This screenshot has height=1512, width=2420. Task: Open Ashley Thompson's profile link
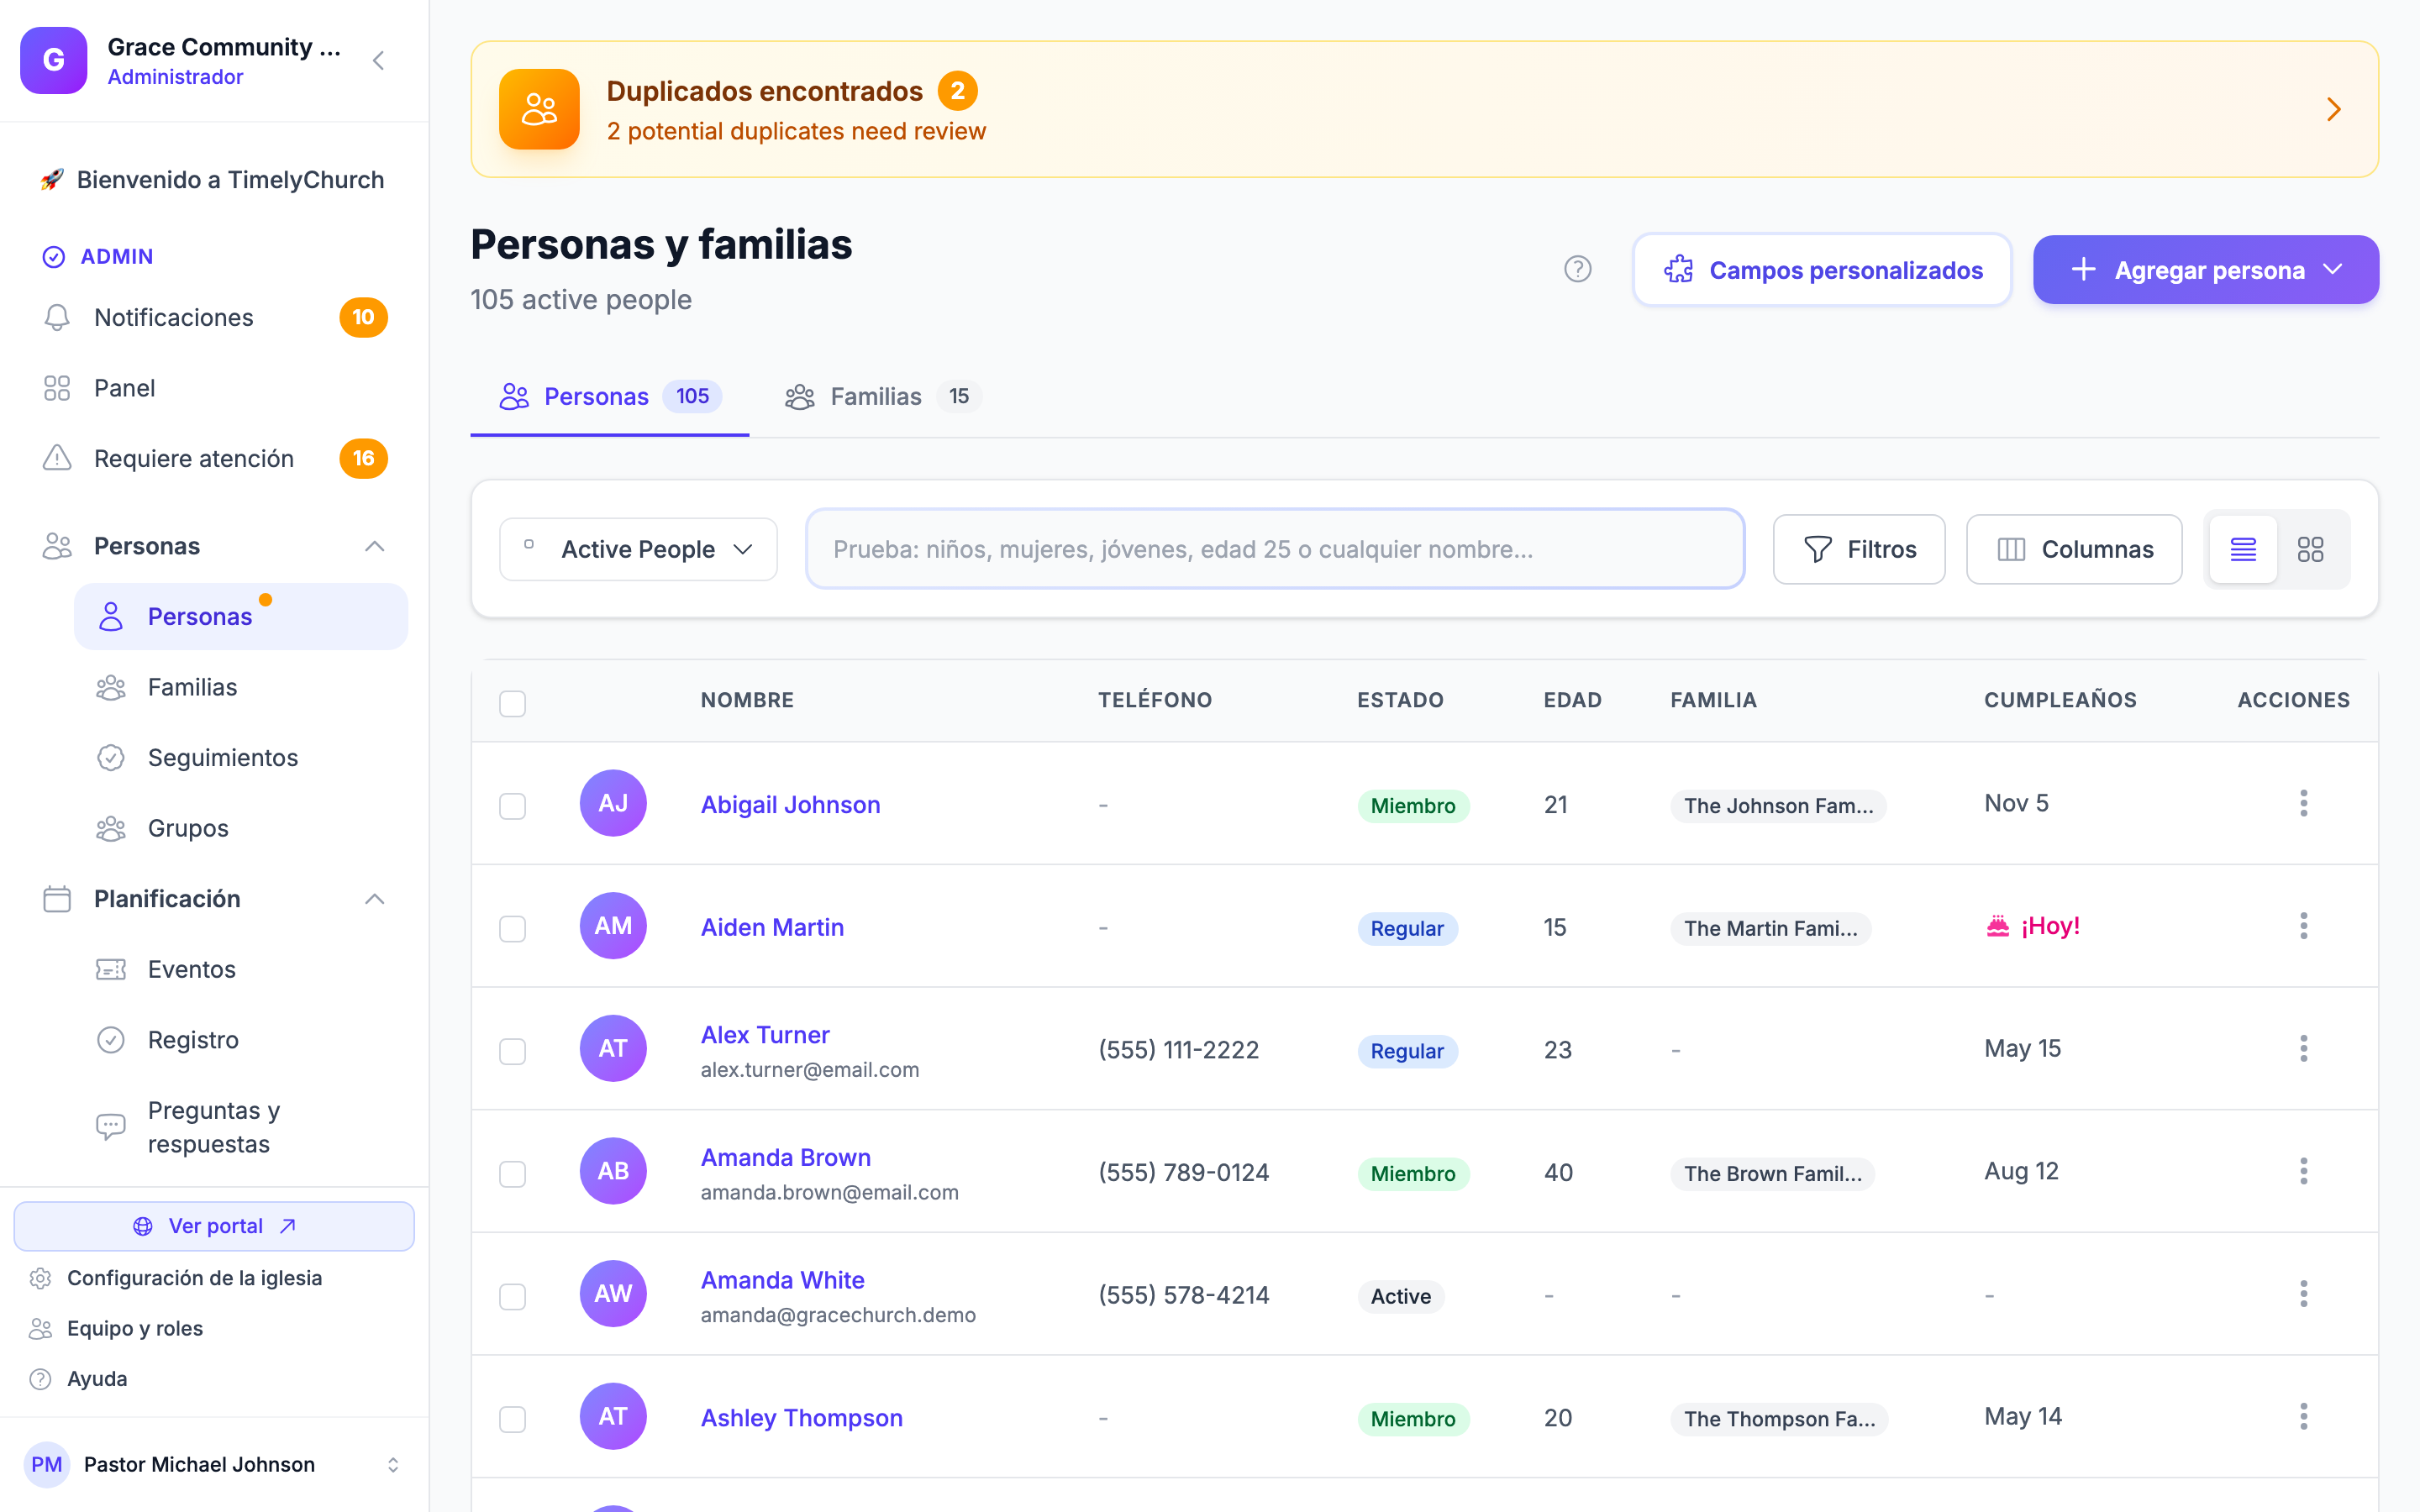coord(801,1417)
